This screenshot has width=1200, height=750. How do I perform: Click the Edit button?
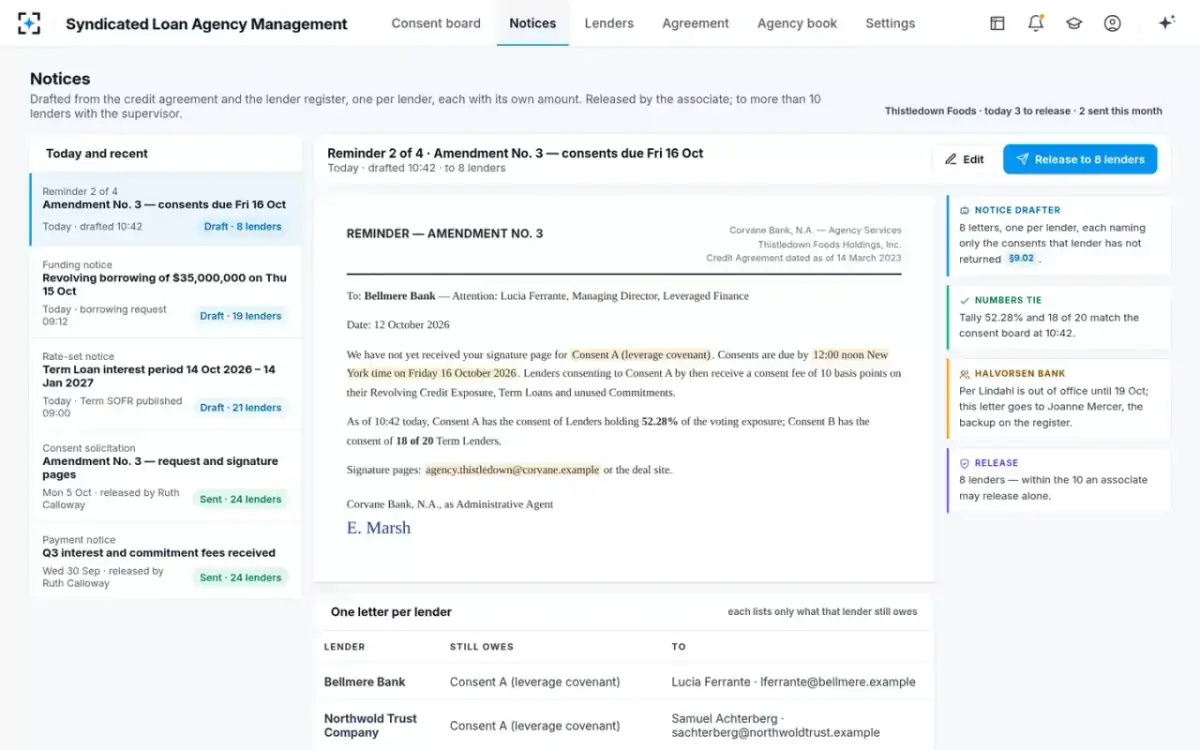tap(965, 159)
